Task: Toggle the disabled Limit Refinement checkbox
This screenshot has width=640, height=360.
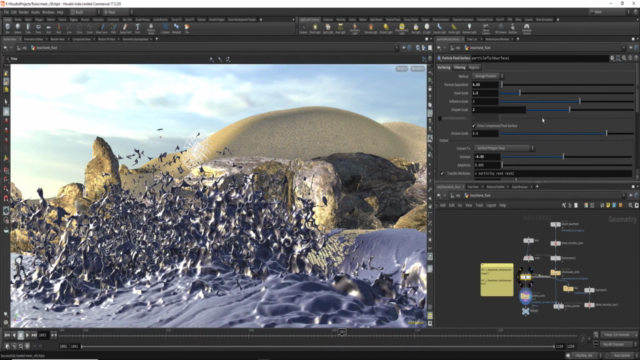Action: pos(440,118)
